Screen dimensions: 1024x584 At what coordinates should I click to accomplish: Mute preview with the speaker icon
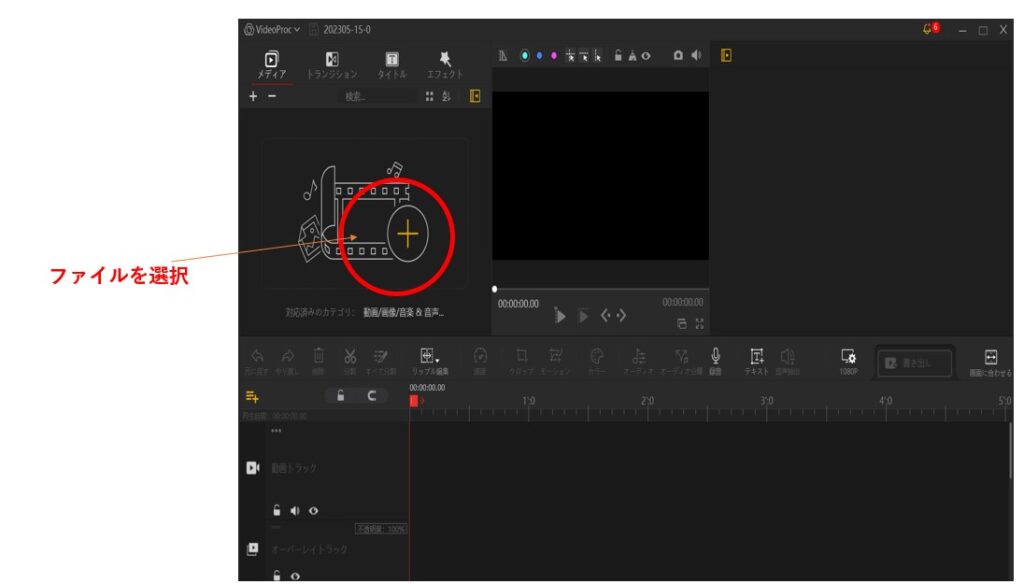(696, 56)
